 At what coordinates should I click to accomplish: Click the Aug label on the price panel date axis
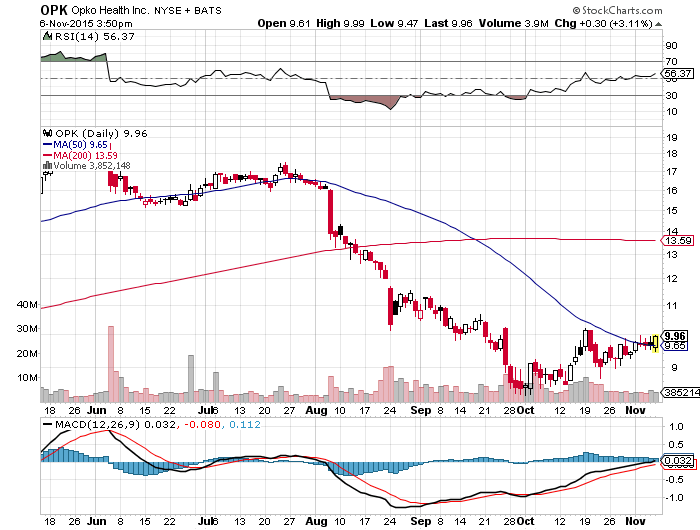[316, 410]
